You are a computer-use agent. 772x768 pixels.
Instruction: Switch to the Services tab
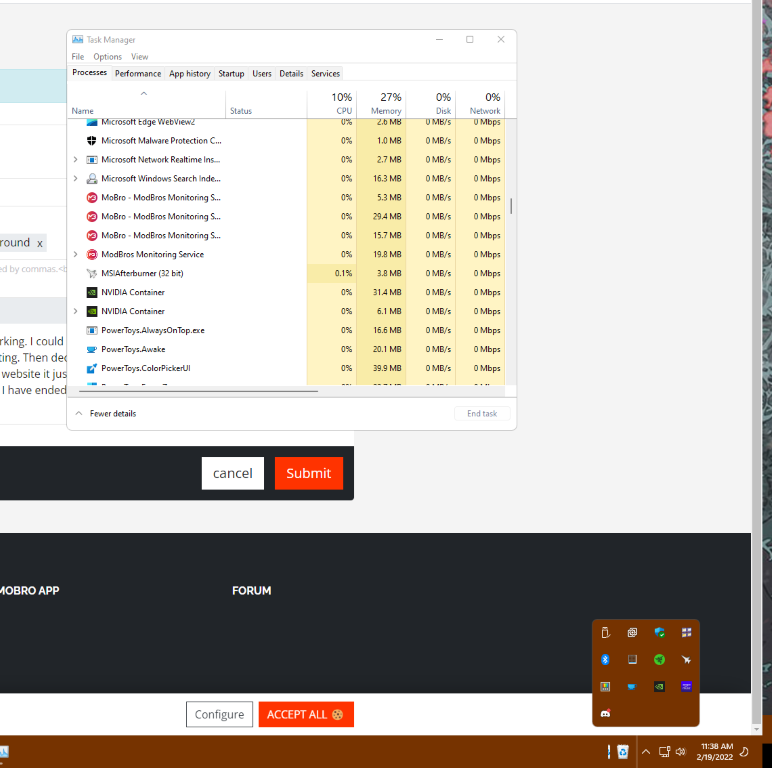[325, 73]
